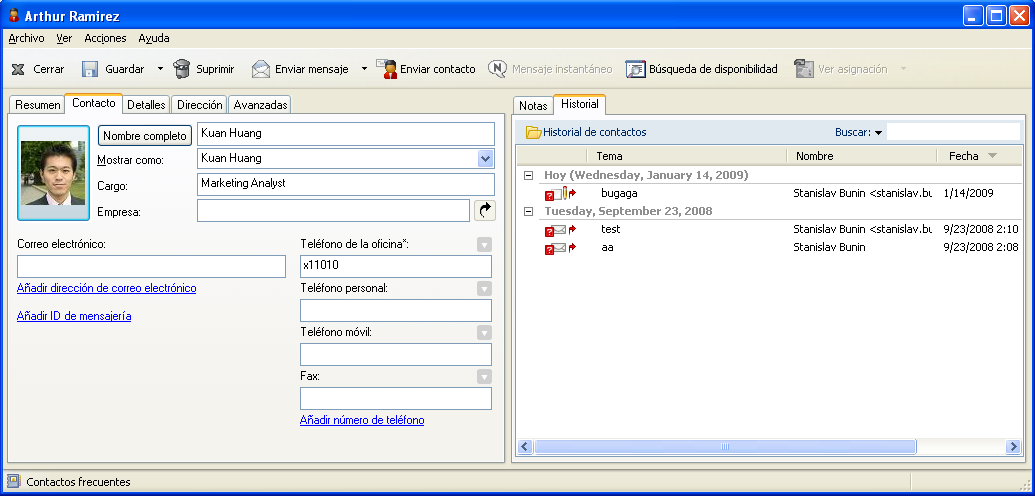Click the Arthur Ramirez title bar icon
The image size is (1035, 496).
point(13,15)
